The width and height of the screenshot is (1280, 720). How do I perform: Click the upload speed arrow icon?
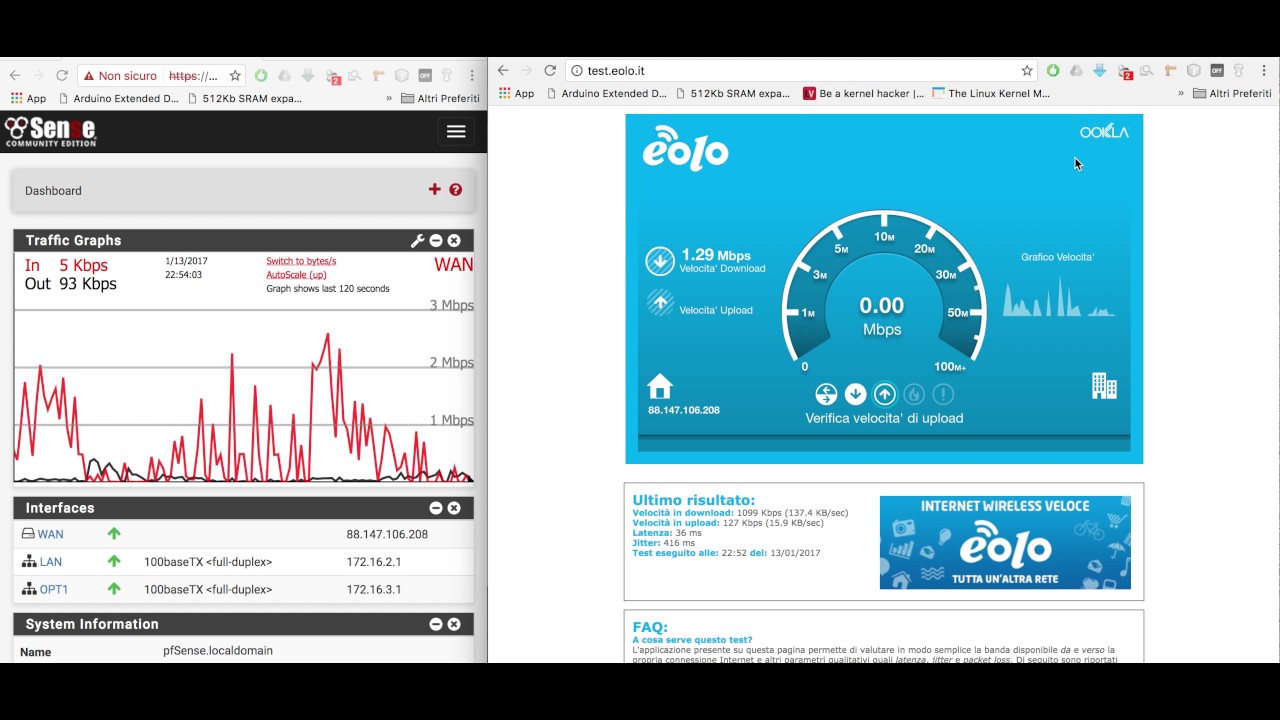[660, 303]
